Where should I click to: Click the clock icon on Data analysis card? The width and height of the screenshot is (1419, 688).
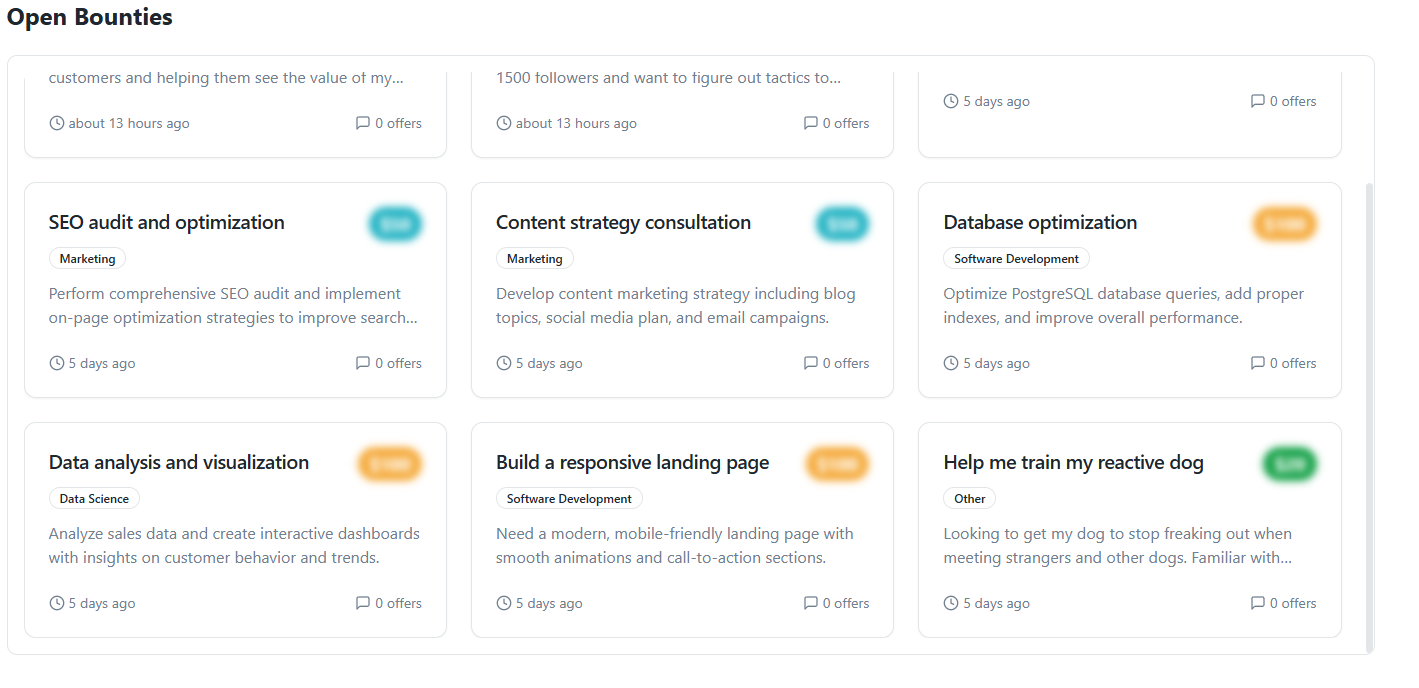(x=56, y=602)
